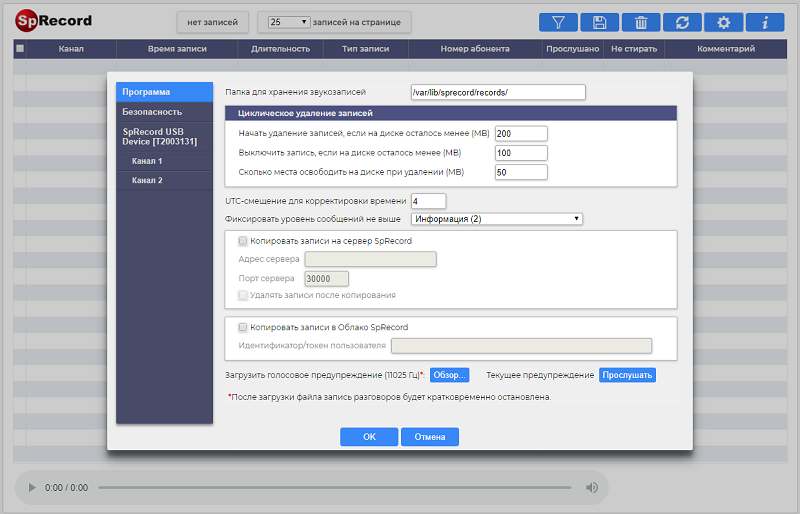
Task: Click the 'Отмена' button
Action: coord(430,437)
